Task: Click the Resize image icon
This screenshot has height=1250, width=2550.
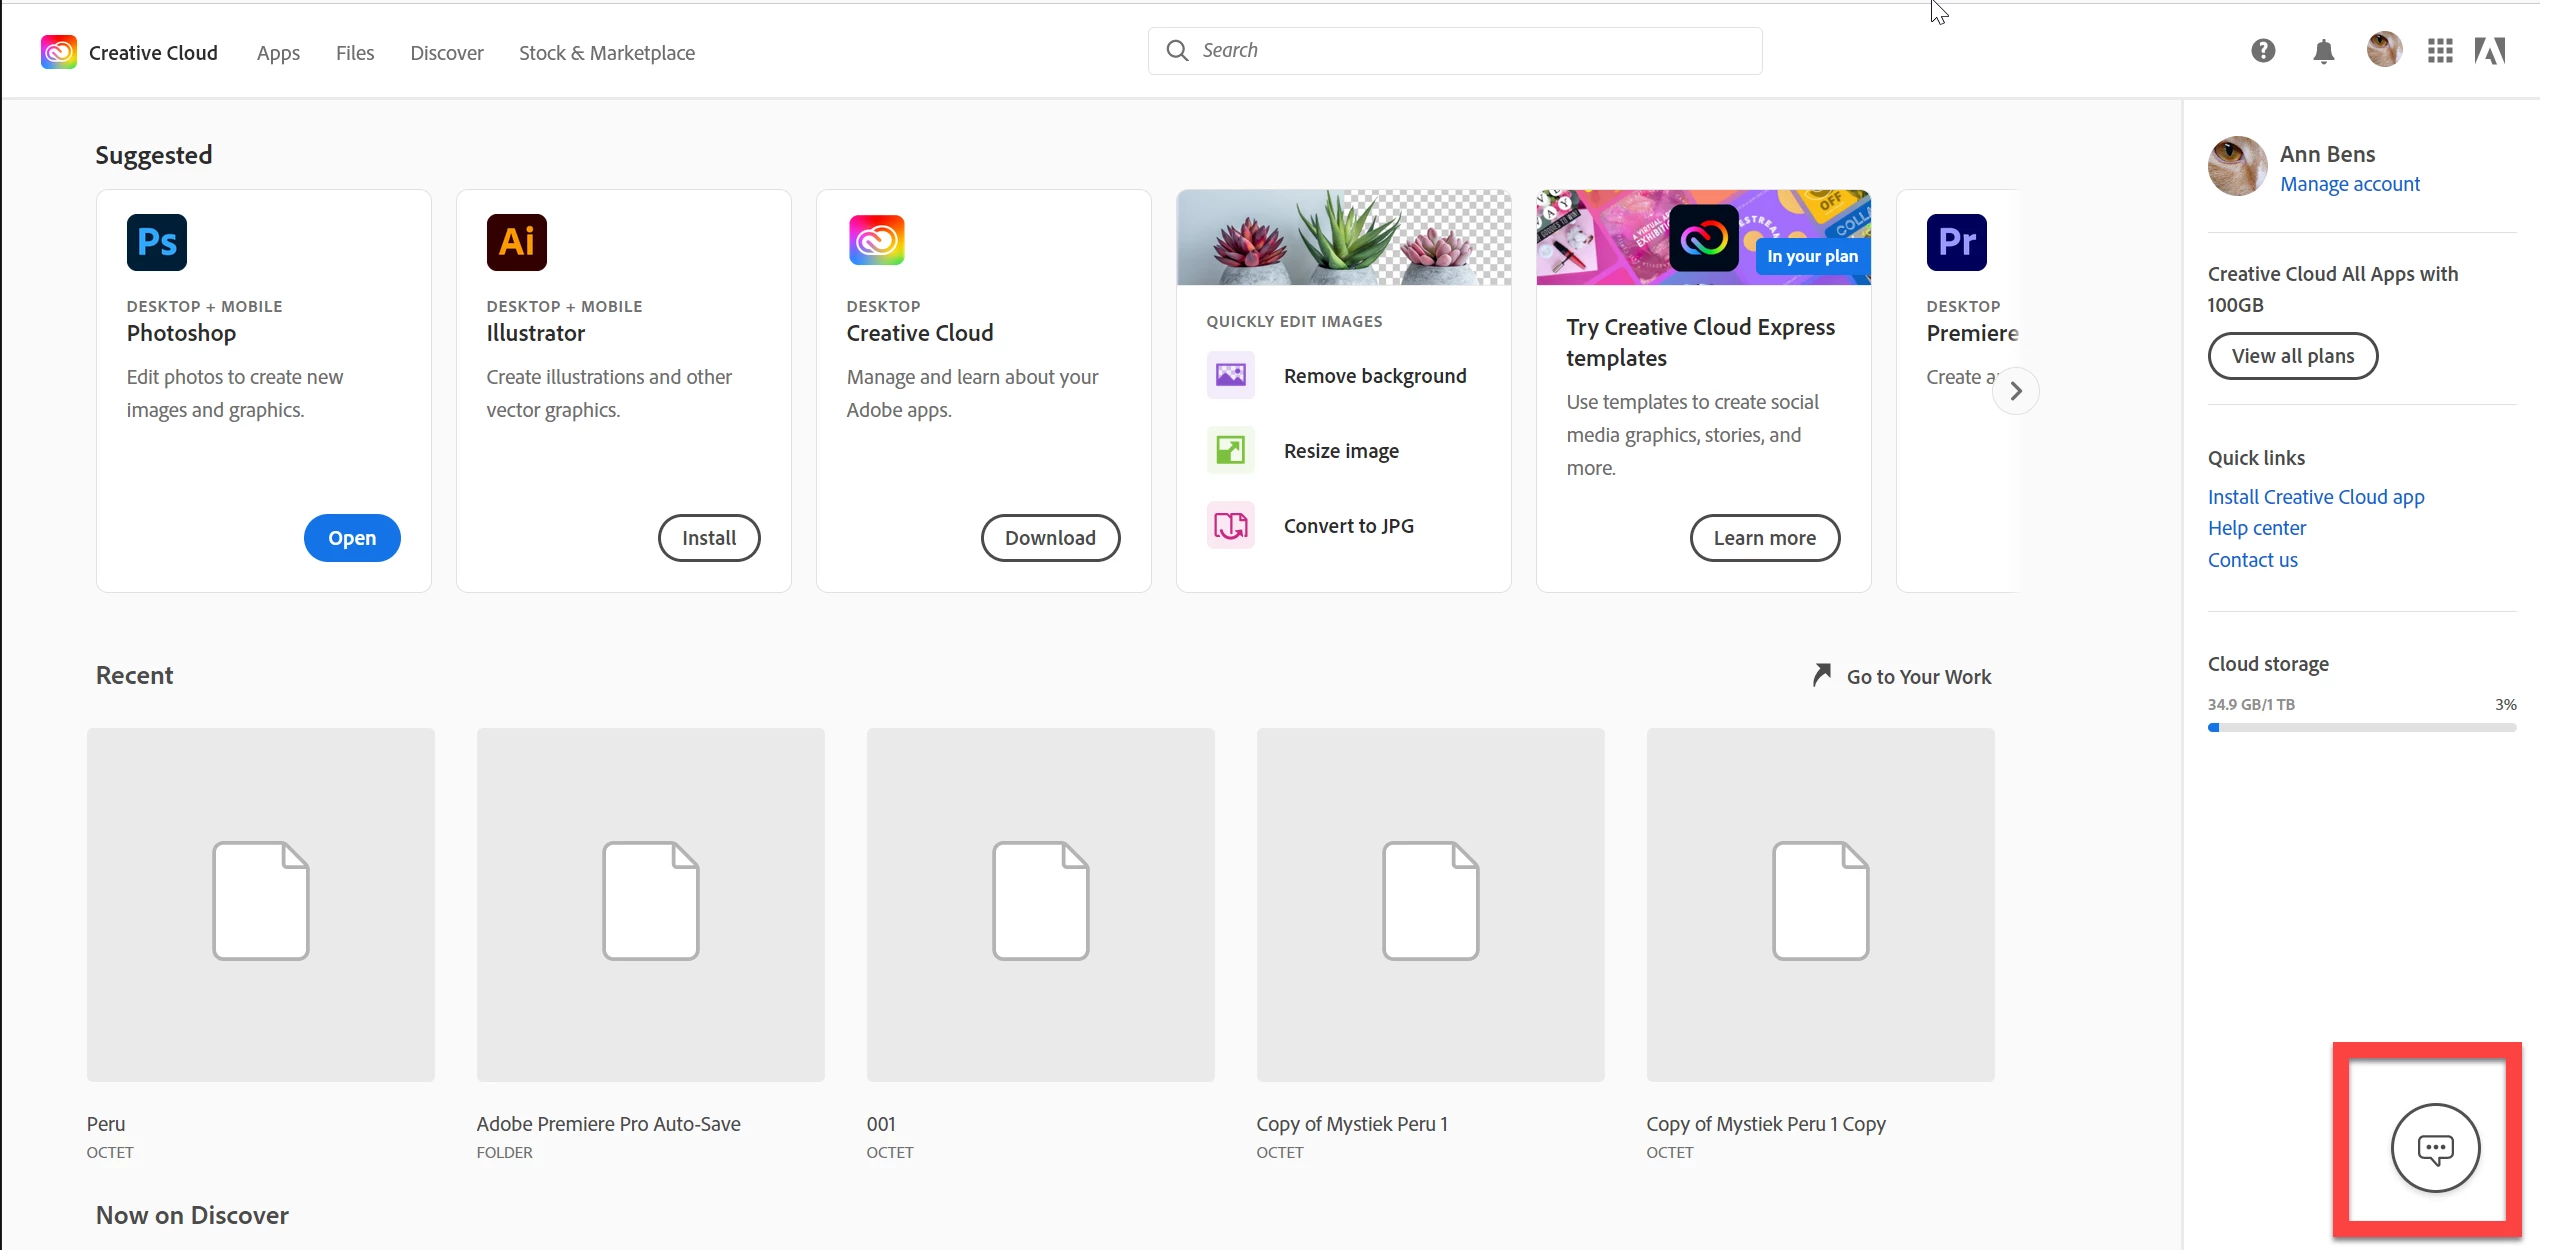Action: [1230, 450]
